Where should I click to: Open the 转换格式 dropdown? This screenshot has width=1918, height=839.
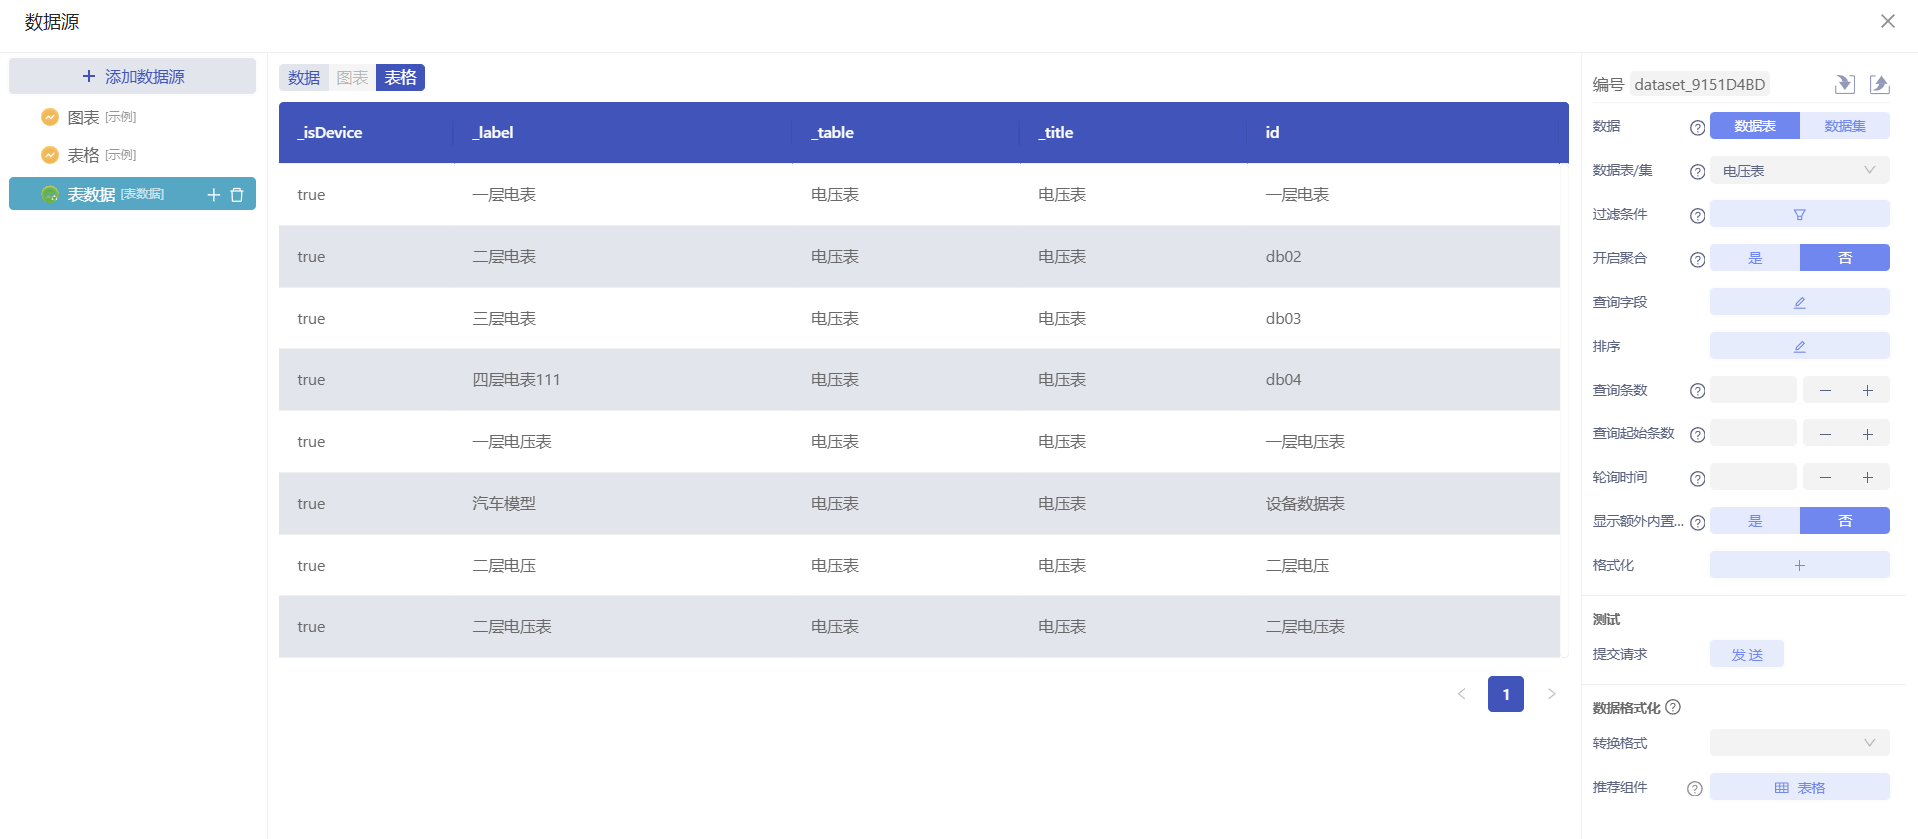pos(1799,742)
